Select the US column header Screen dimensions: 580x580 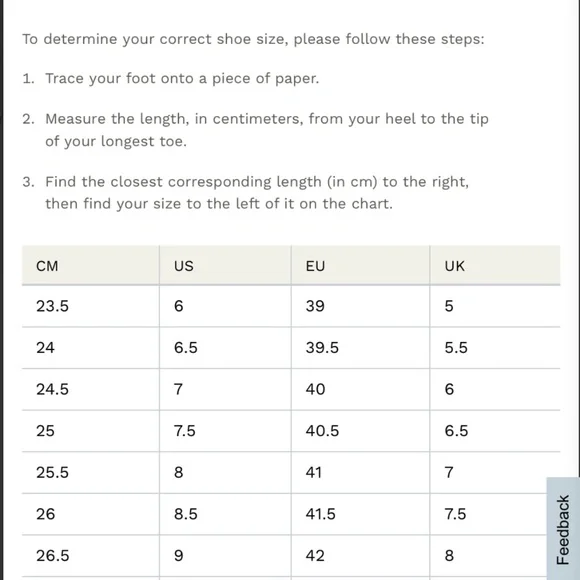click(x=225, y=266)
